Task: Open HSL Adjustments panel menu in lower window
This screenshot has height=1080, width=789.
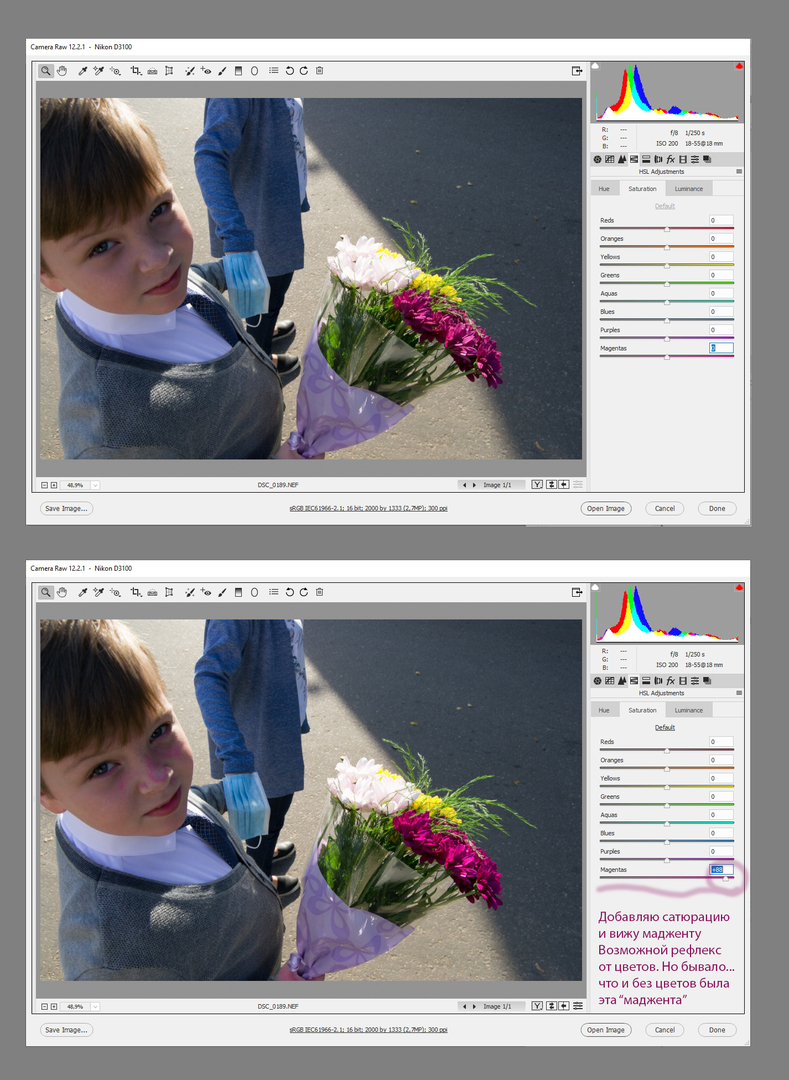Action: [739, 693]
